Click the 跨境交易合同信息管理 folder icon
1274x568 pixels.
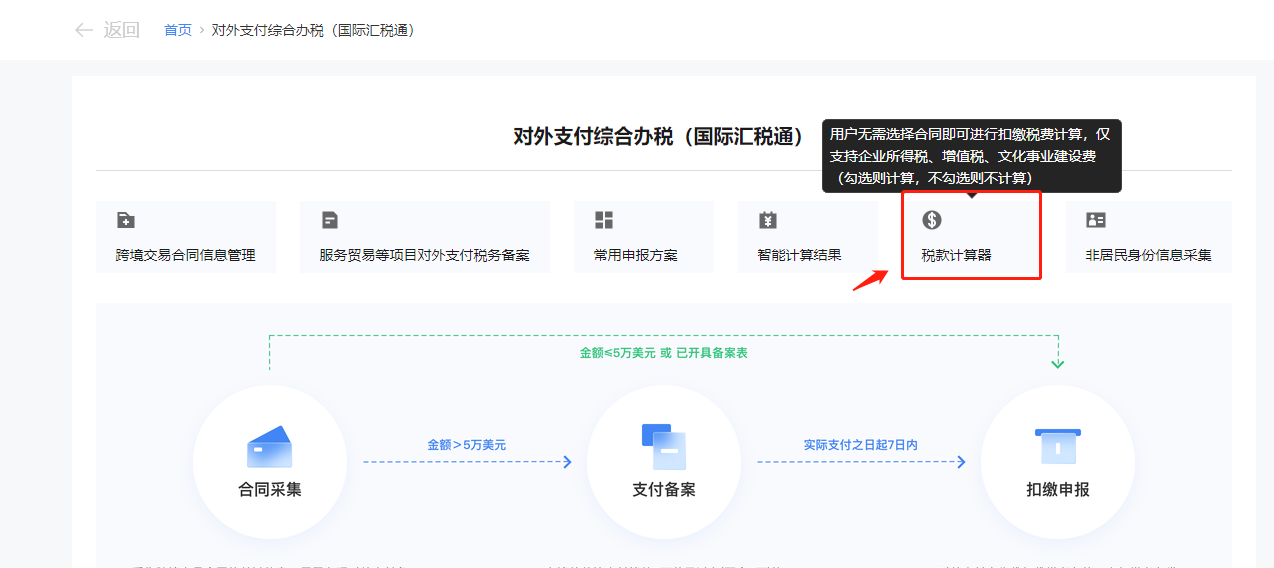point(125,220)
